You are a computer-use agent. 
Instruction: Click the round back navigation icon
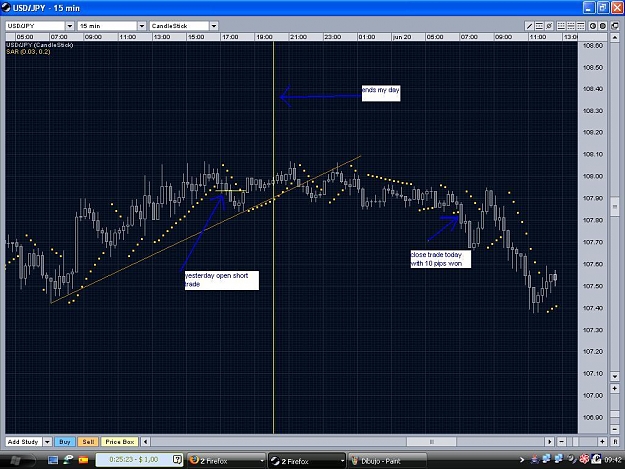click(593, 26)
